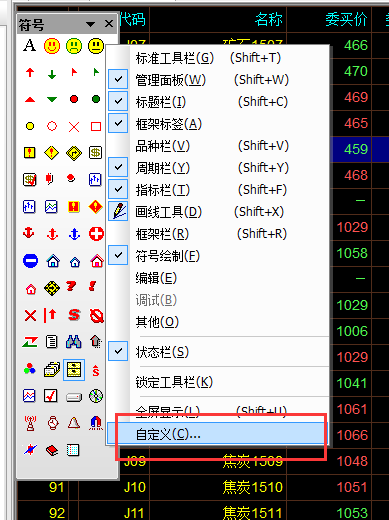Open the 符号 panel dropdown arrow
Viewport: 389px width, 520px height.
pyautogui.click(x=90, y=24)
